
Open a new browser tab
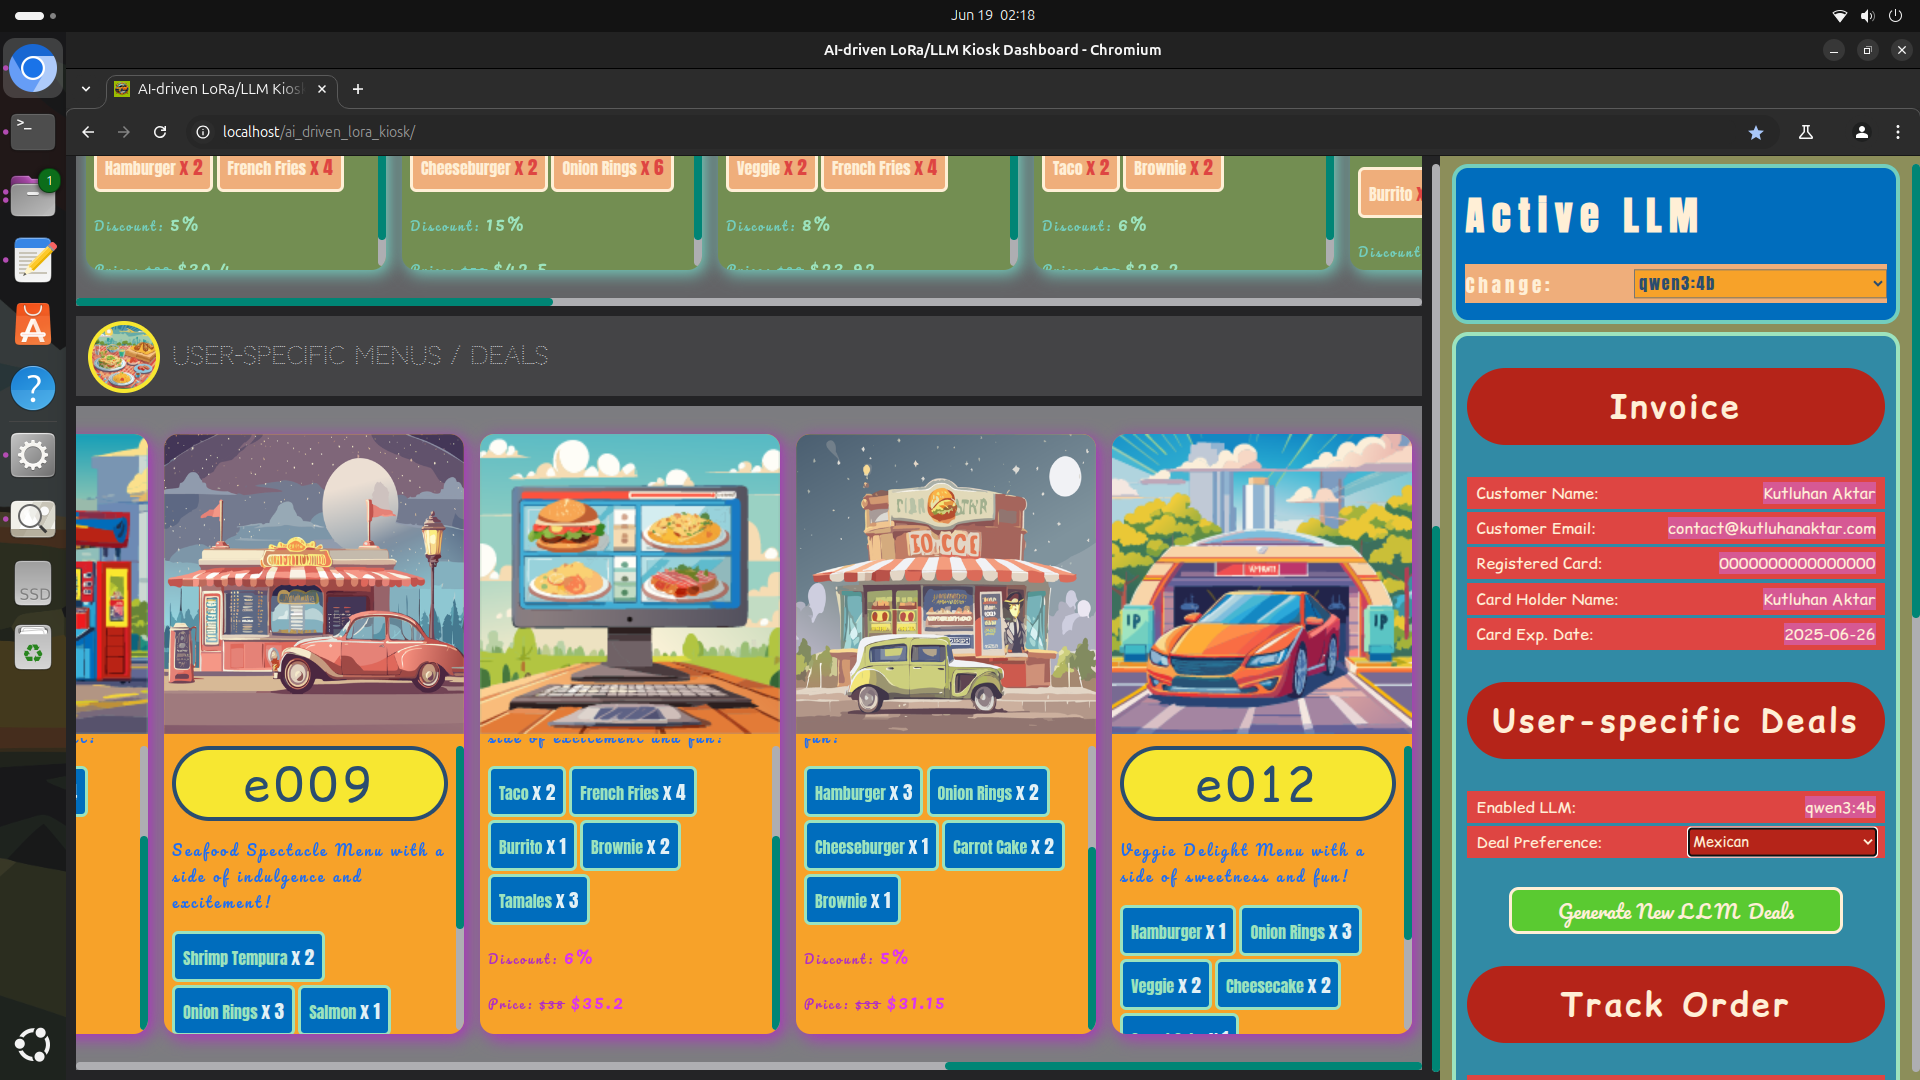[358, 89]
